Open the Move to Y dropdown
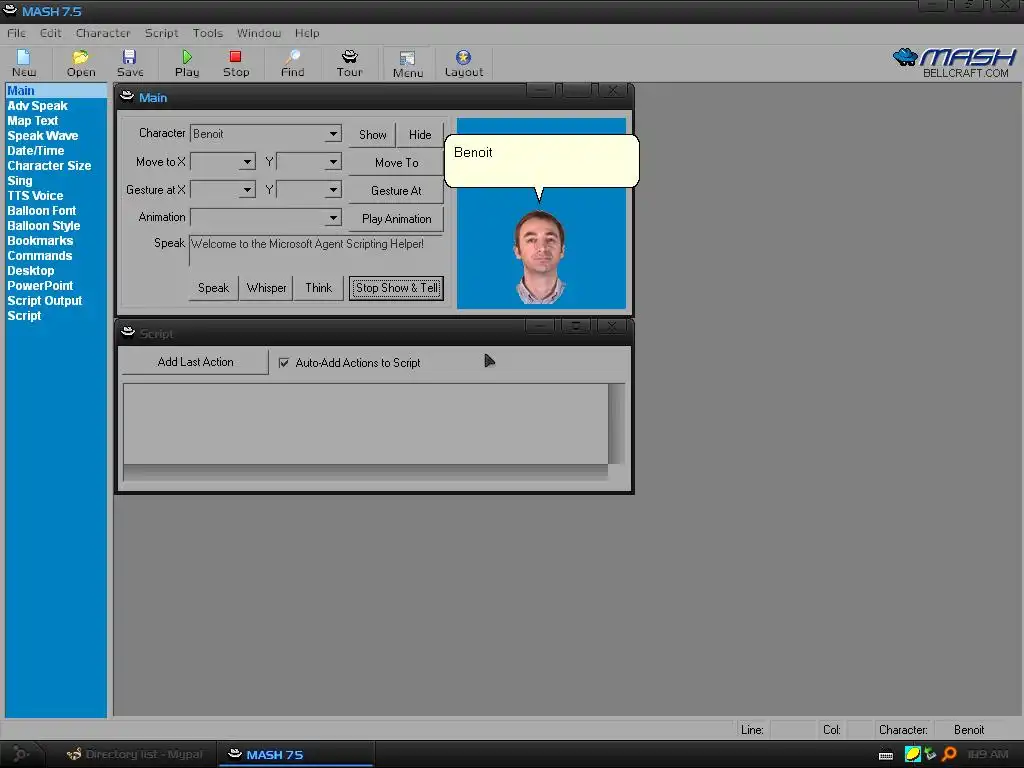1024x768 pixels. pyautogui.click(x=333, y=161)
